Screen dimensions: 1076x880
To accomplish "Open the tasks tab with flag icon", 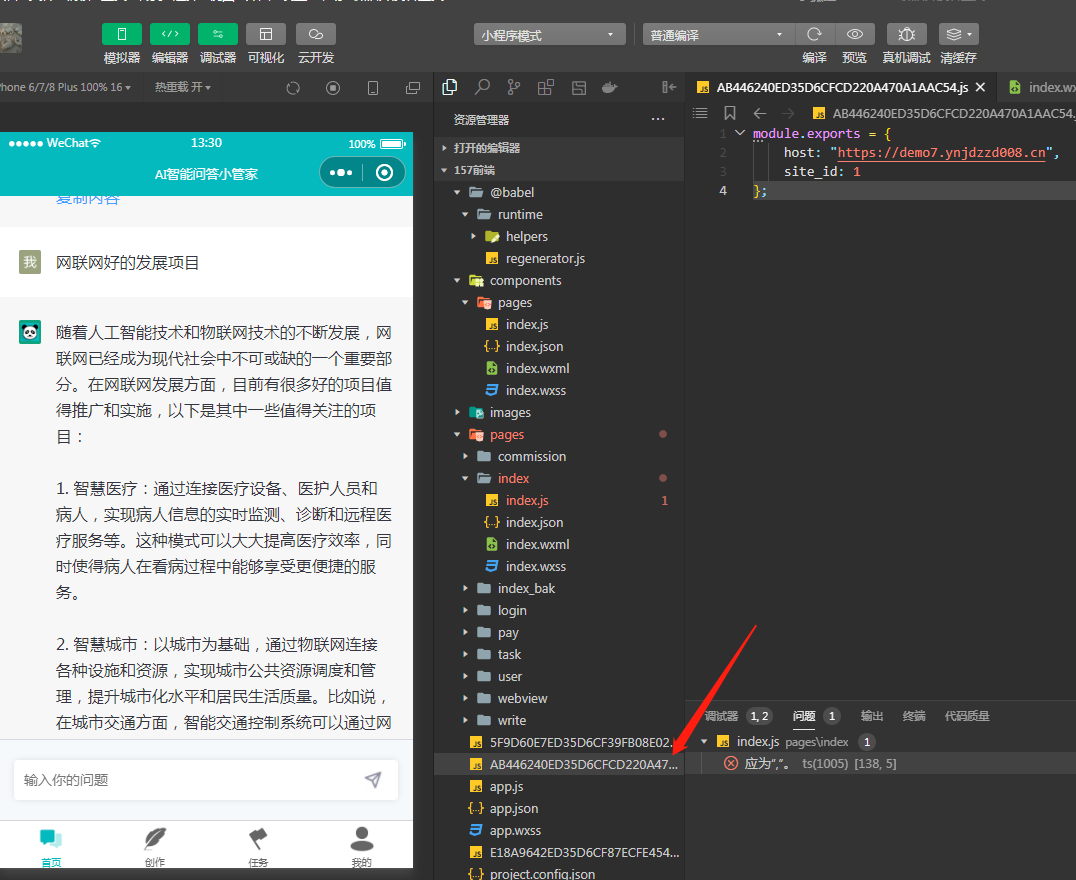I will pyautogui.click(x=258, y=846).
